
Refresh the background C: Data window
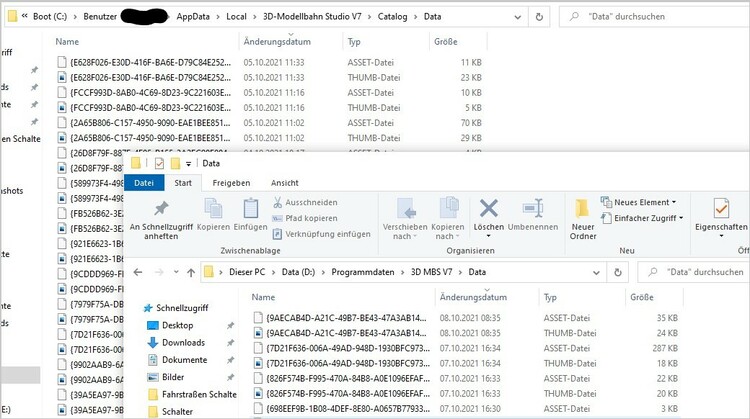tap(539, 17)
